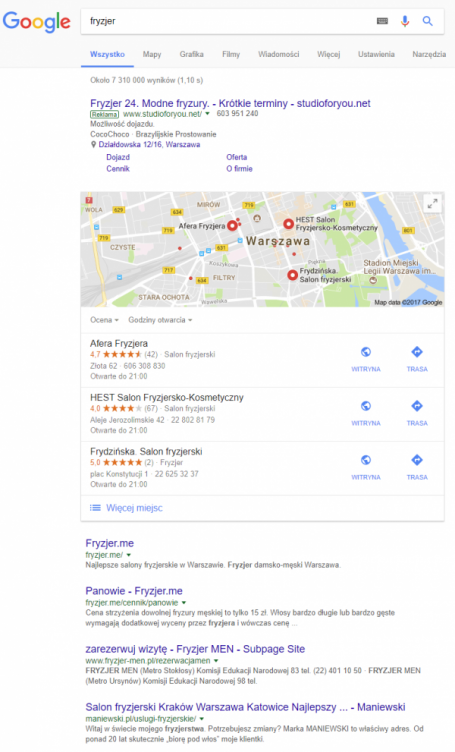Start voice search with microphone icon
Image resolution: width=455 pixels, height=752 pixels.
coord(405,21)
